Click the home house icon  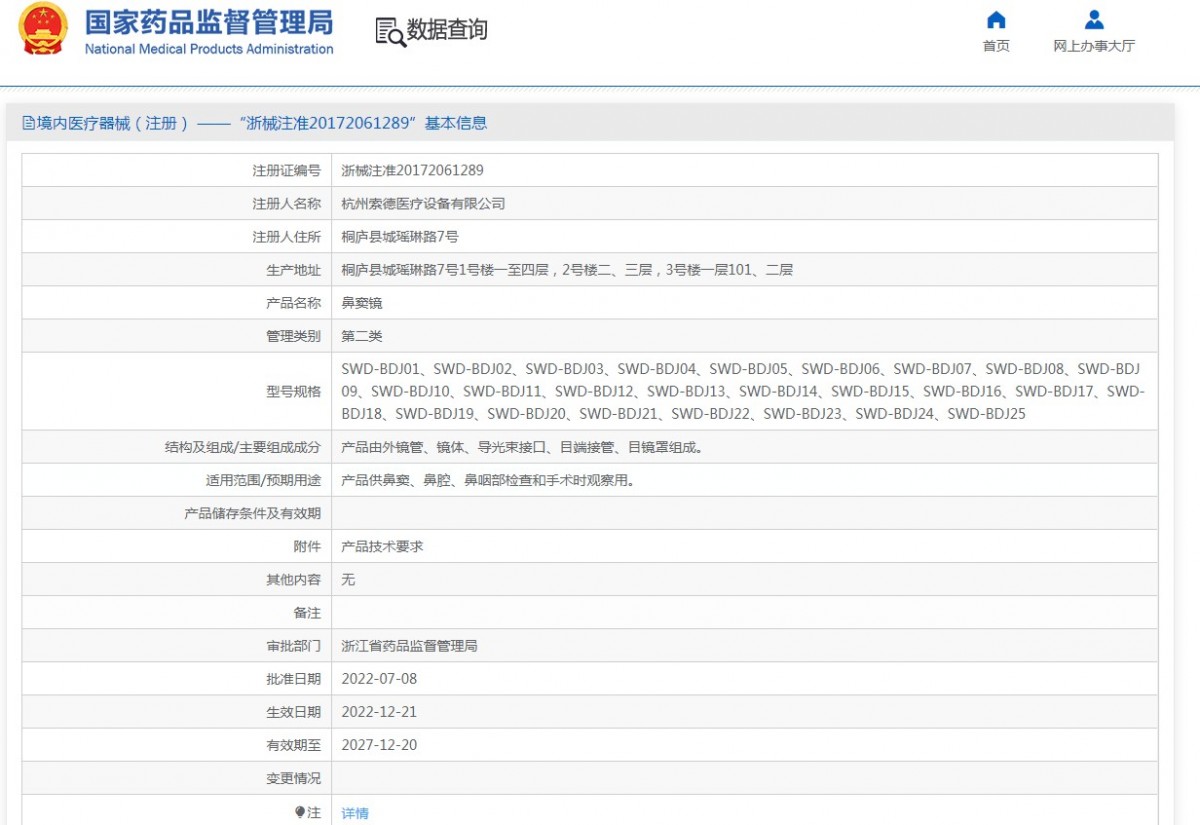996,20
